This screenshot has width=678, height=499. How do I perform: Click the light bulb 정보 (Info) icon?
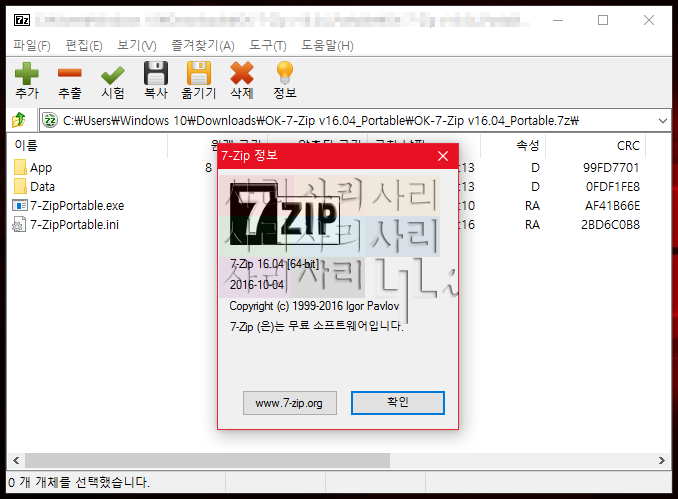point(285,73)
